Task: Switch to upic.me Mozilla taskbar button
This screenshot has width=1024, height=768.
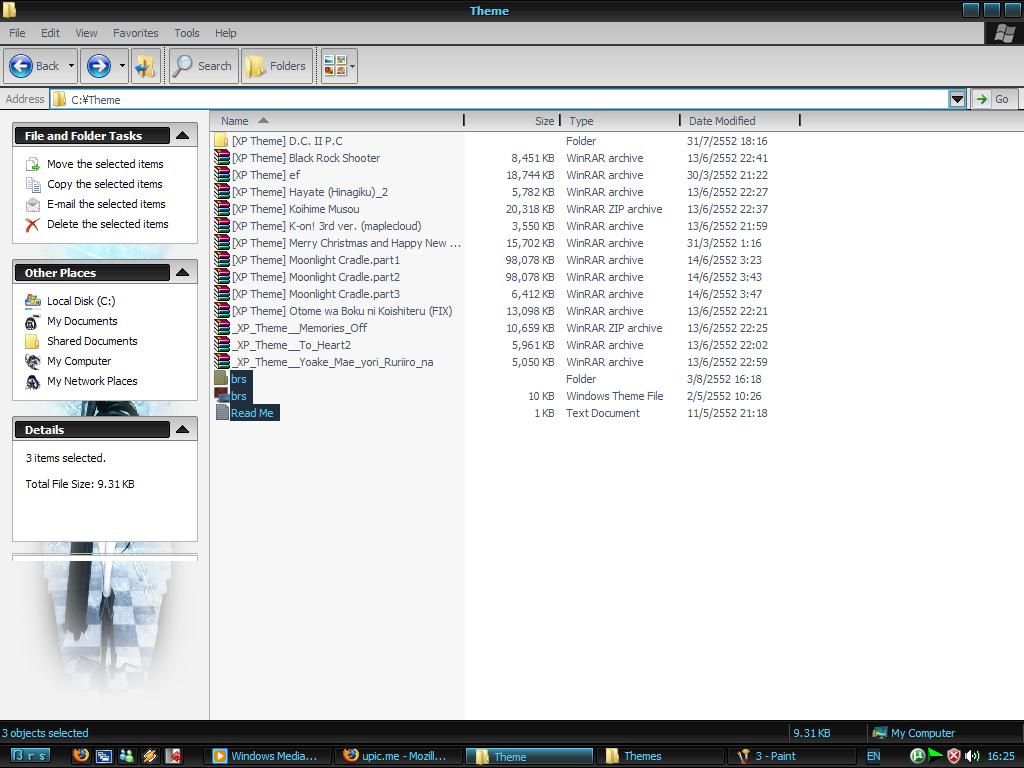Action: (397, 756)
